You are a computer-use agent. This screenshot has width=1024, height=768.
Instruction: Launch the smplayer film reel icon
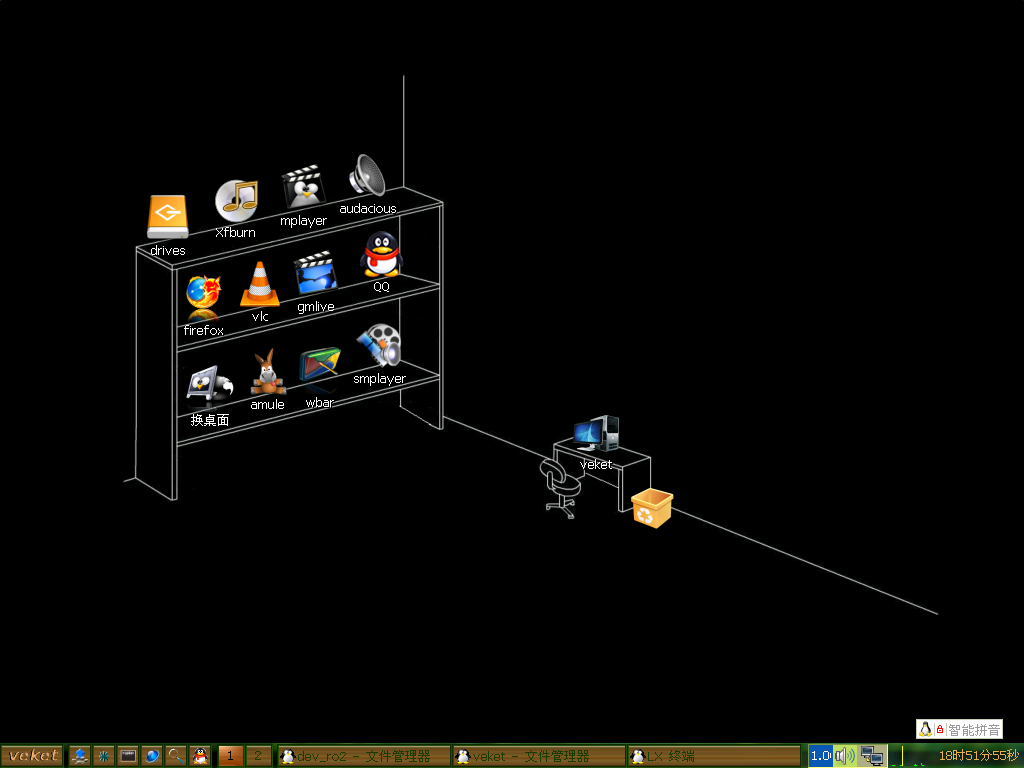379,345
